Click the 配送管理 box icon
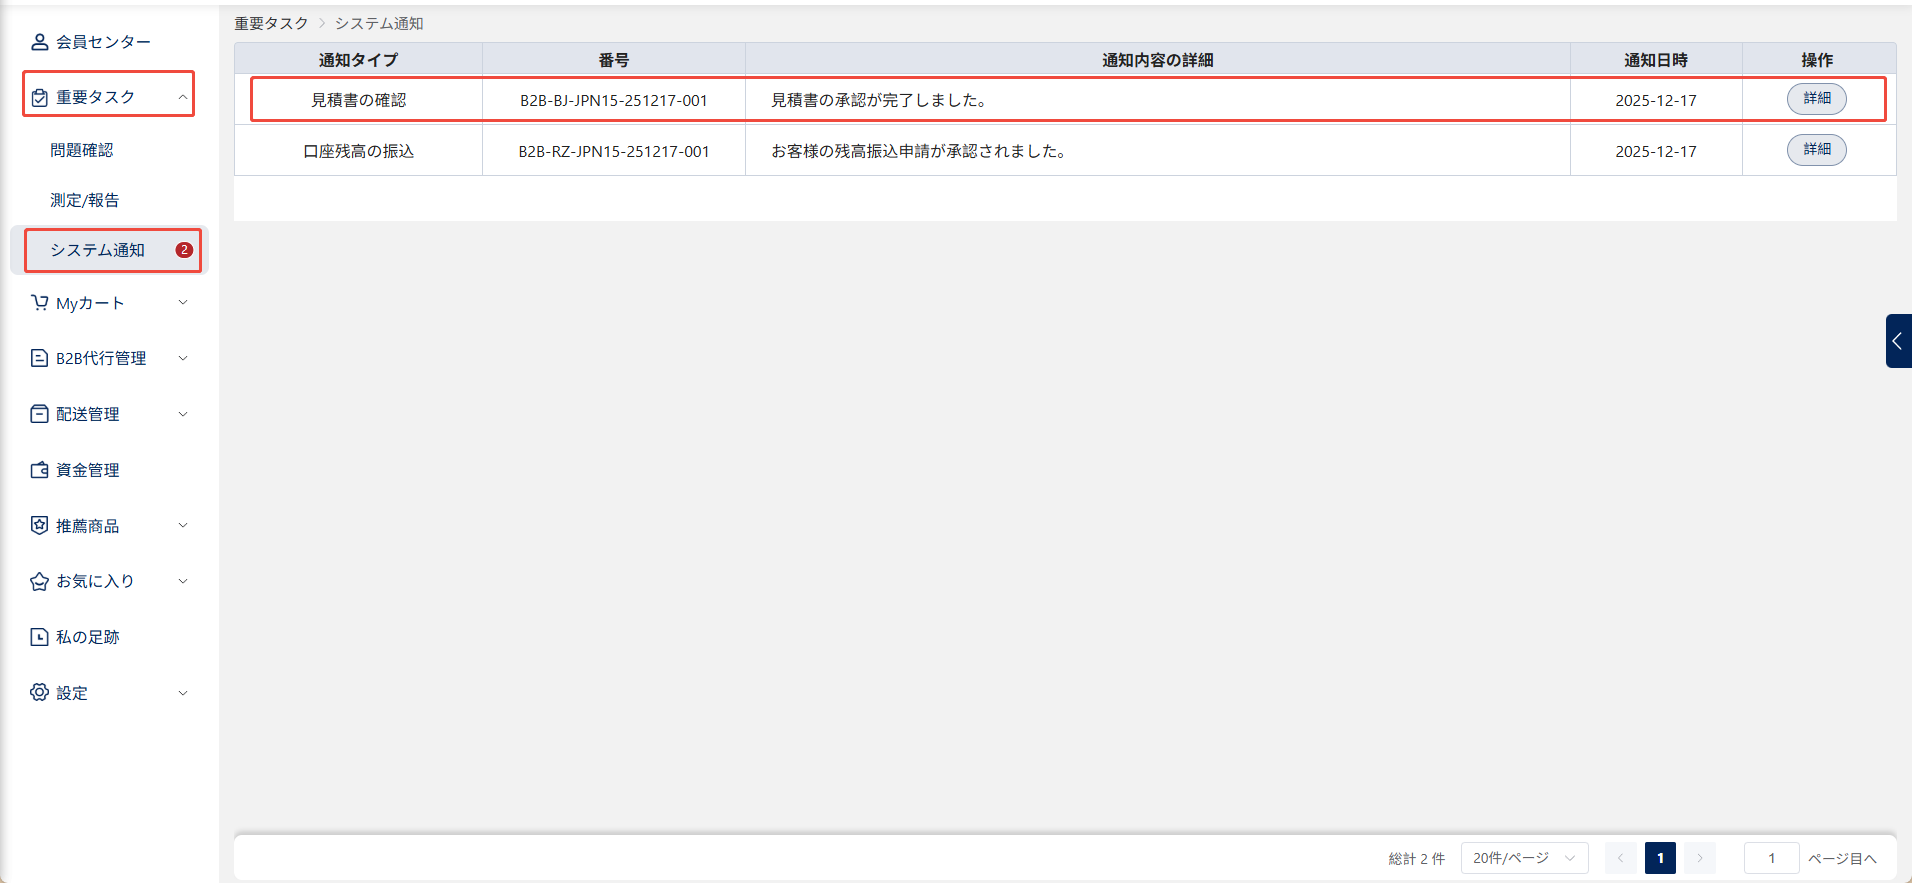Image resolution: width=1912 pixels, height=883 pixels. pyautogui.click(x=39, y=414)
